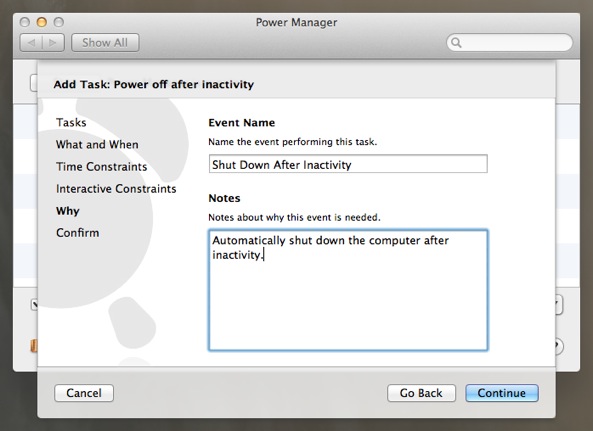Select the Why step

click(68, 211)
